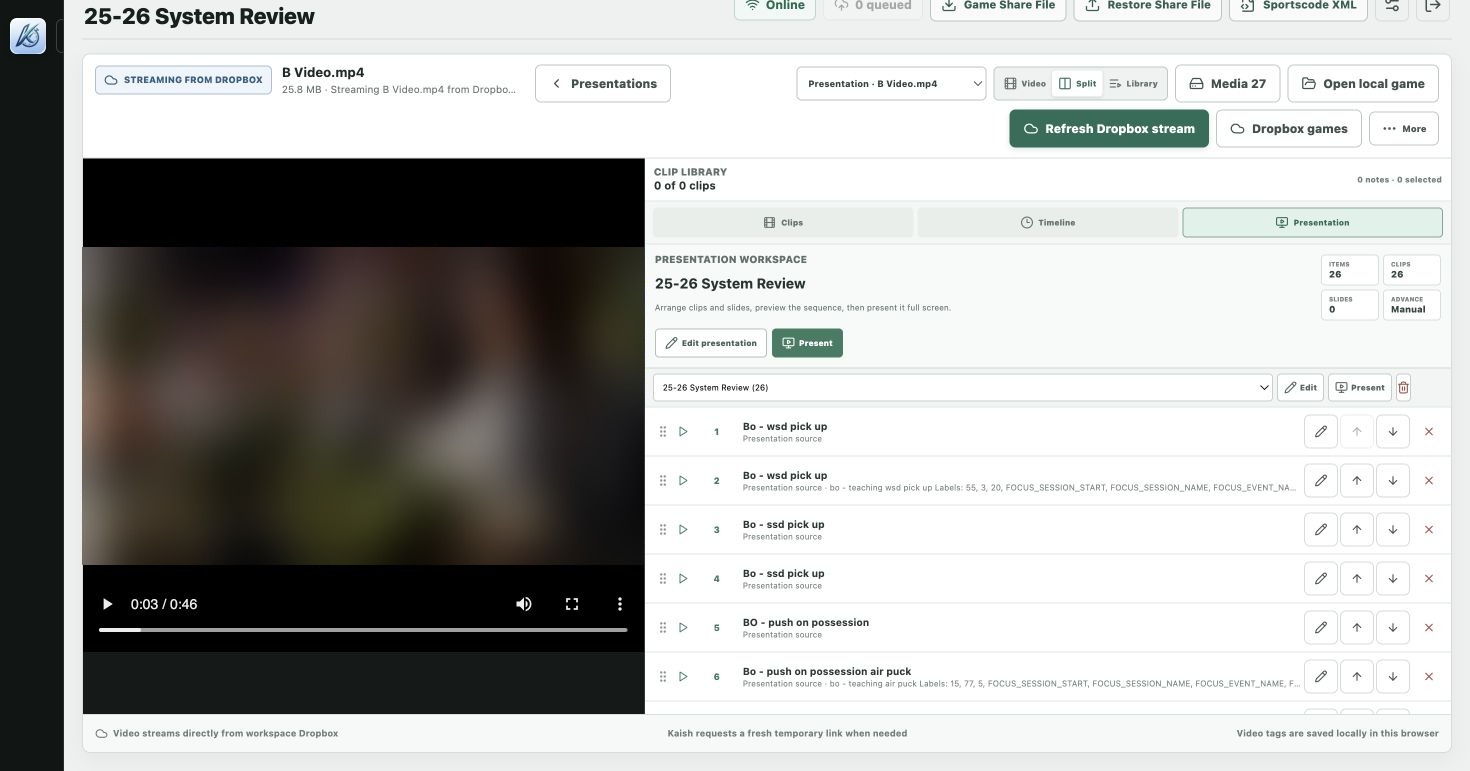Open the video player options menu
Screen dimensions: 1470x771
pos(620,604)
